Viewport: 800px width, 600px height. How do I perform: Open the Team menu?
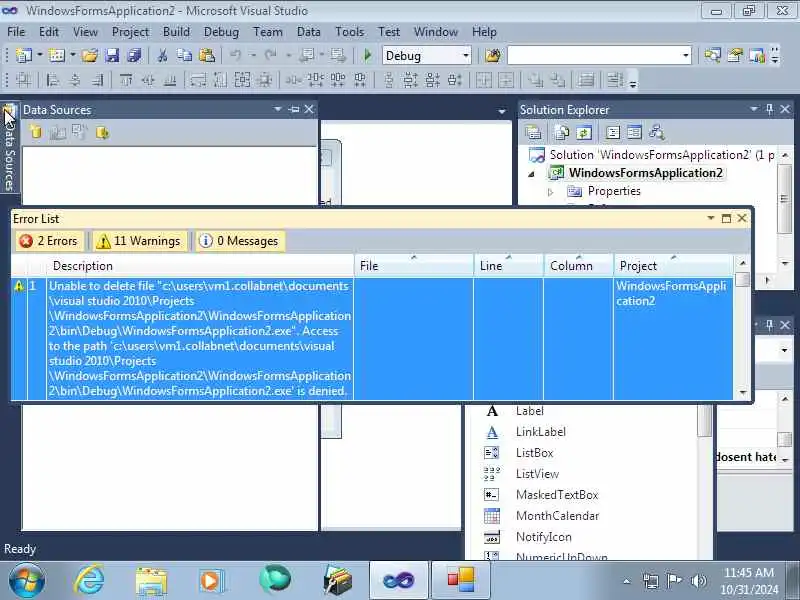pos(268,32)
